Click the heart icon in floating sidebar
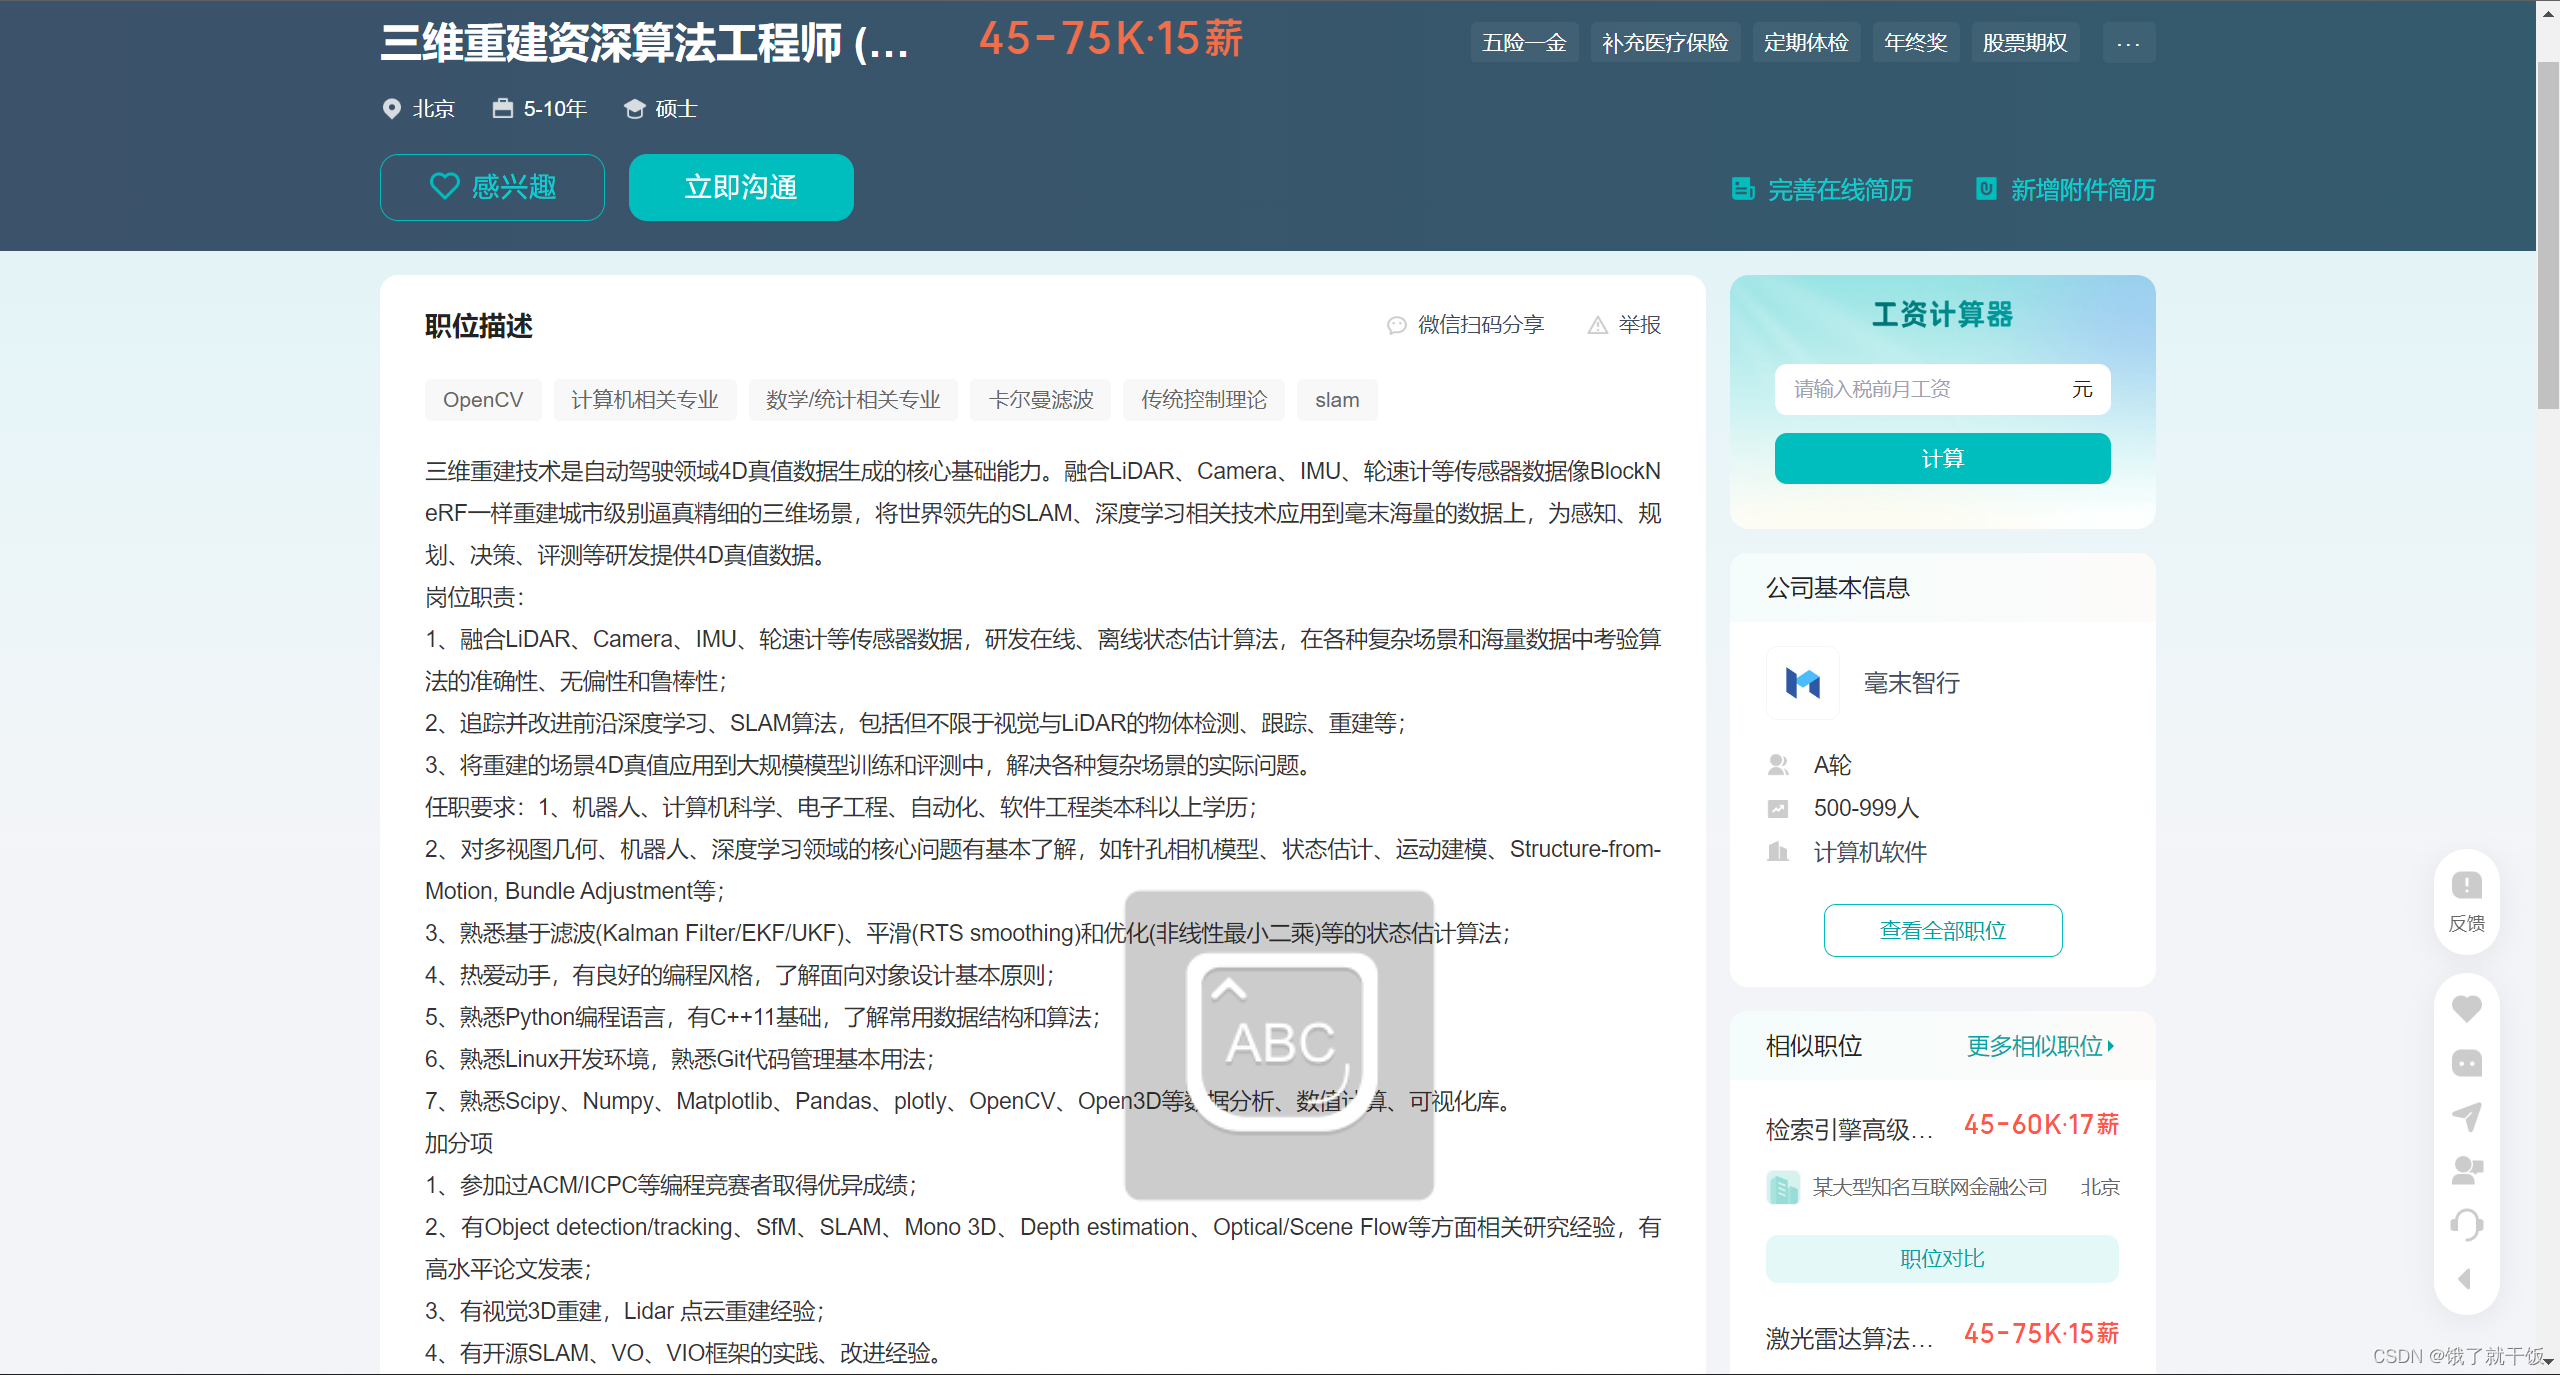 tap(2466, 1009)
